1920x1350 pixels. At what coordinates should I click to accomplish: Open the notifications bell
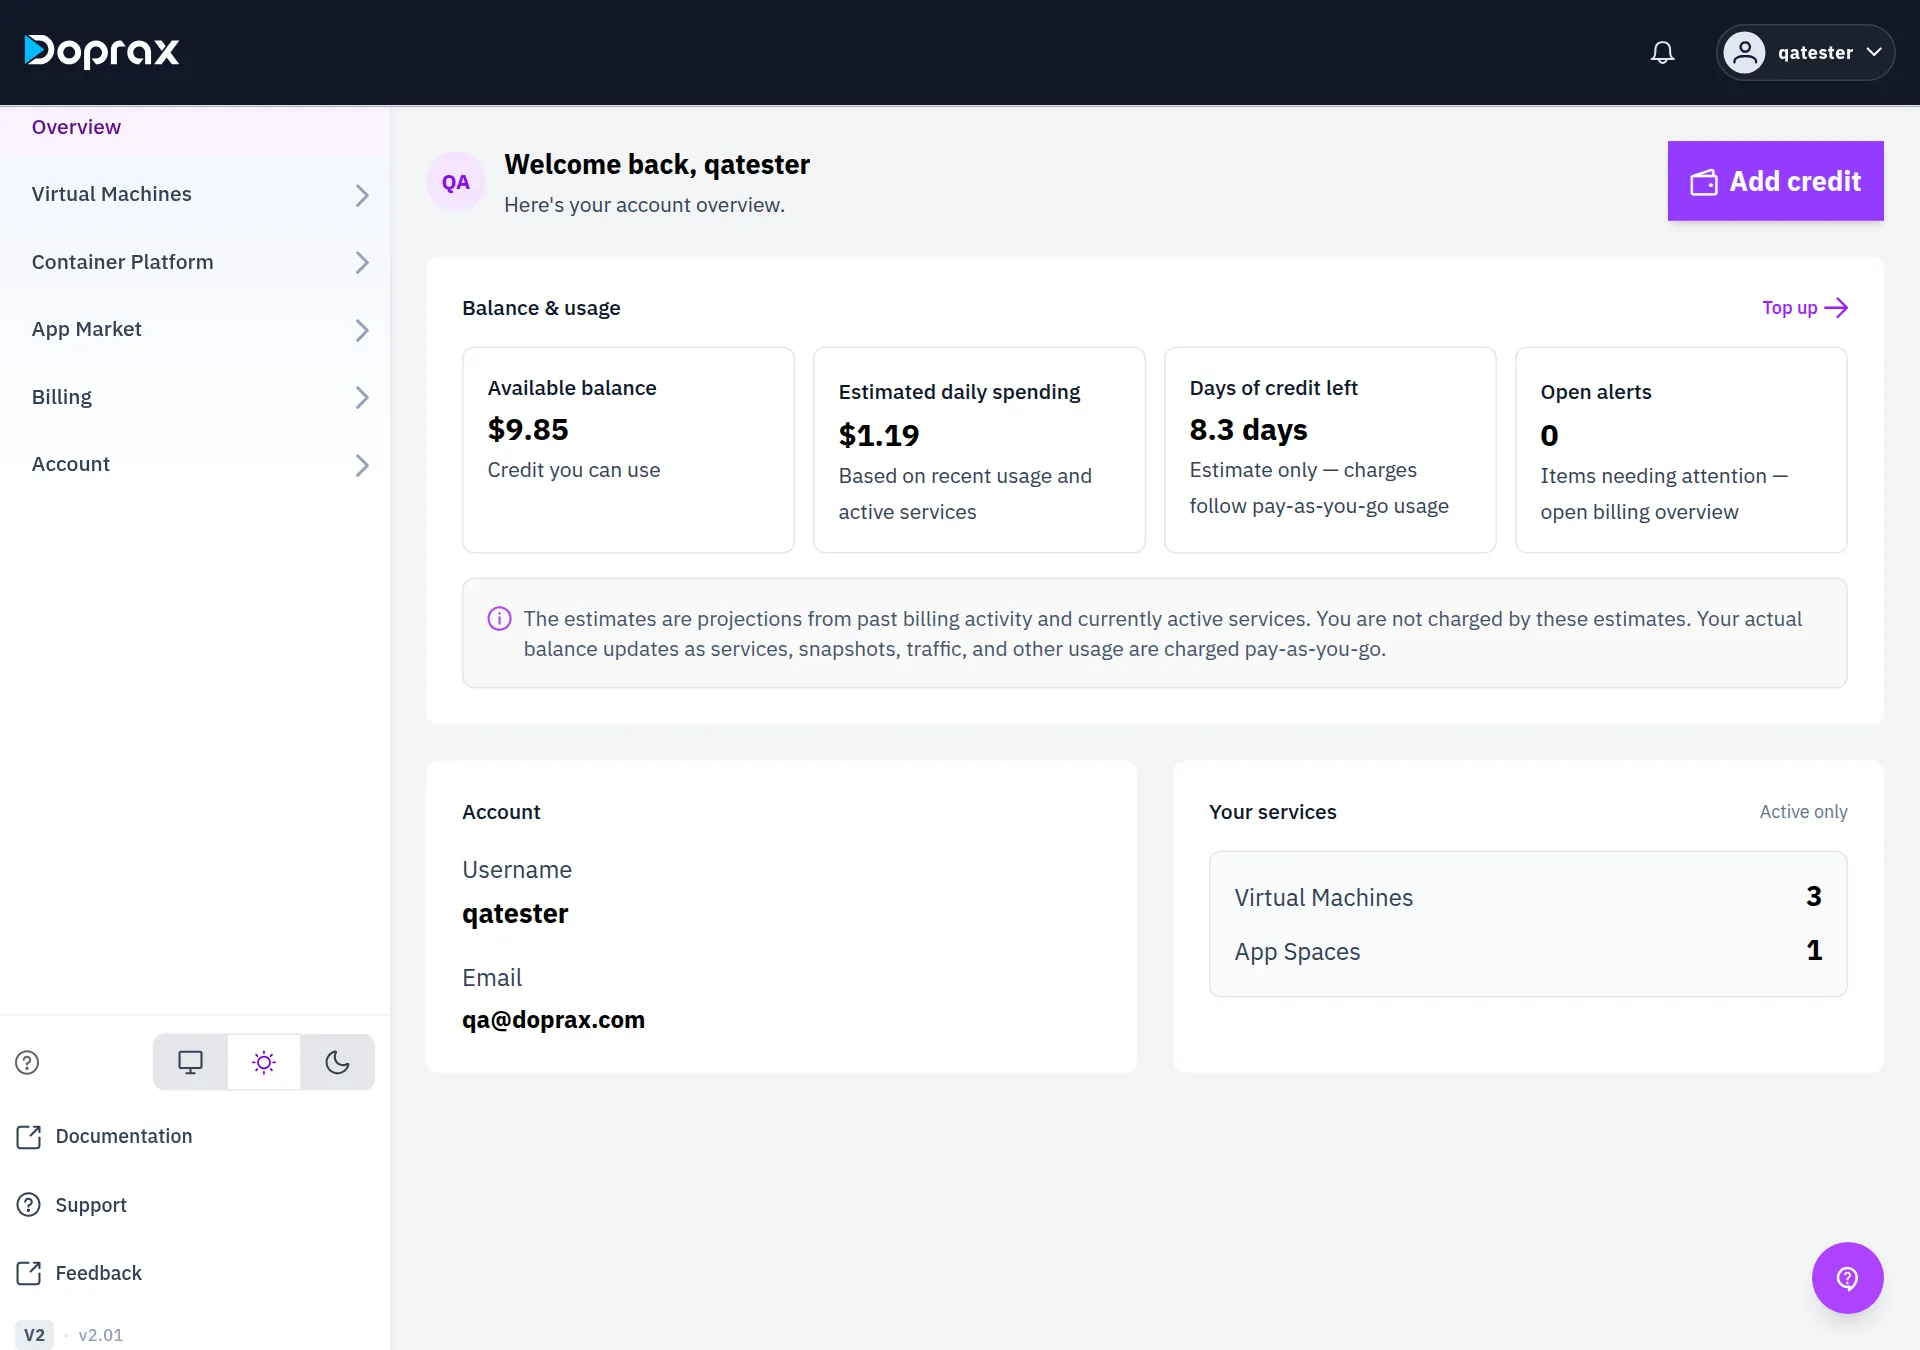pyautogui.click(x=1662, y=53)
